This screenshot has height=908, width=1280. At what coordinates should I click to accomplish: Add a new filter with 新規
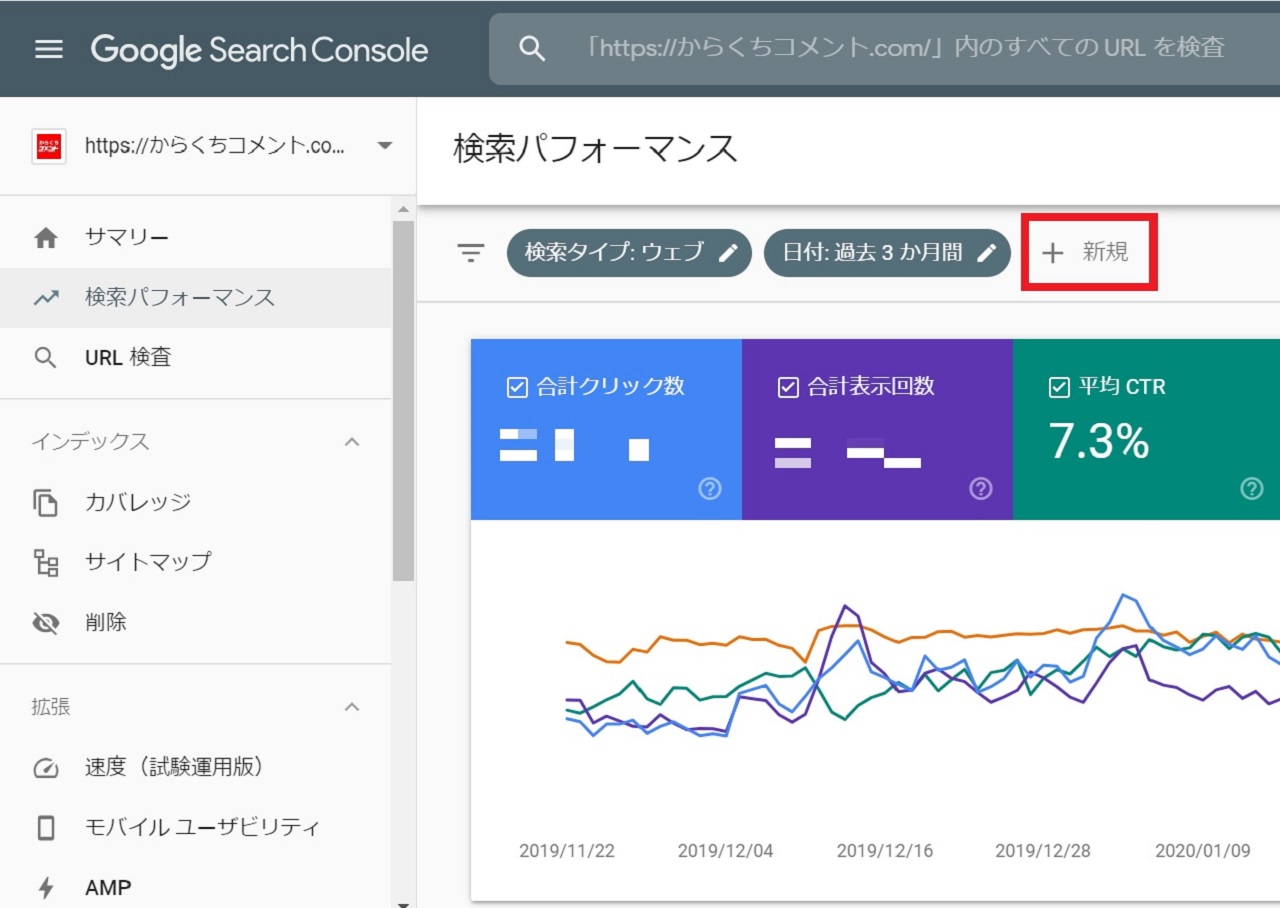(1088, 253)
